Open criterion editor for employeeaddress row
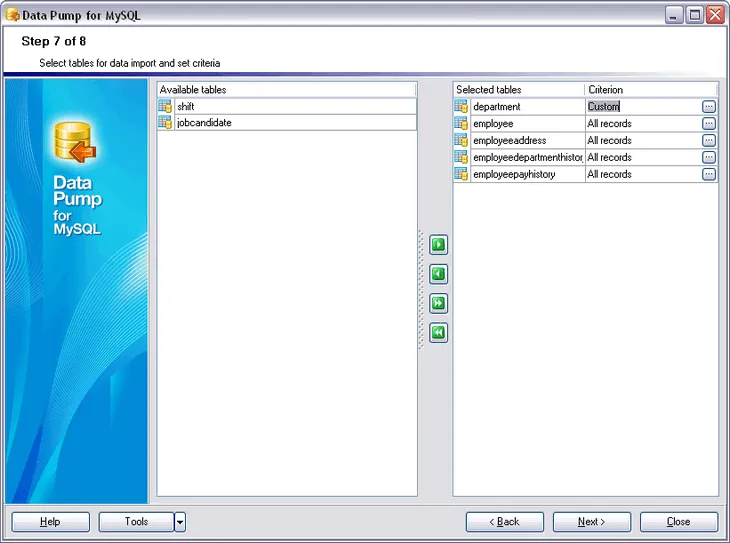 709,140
